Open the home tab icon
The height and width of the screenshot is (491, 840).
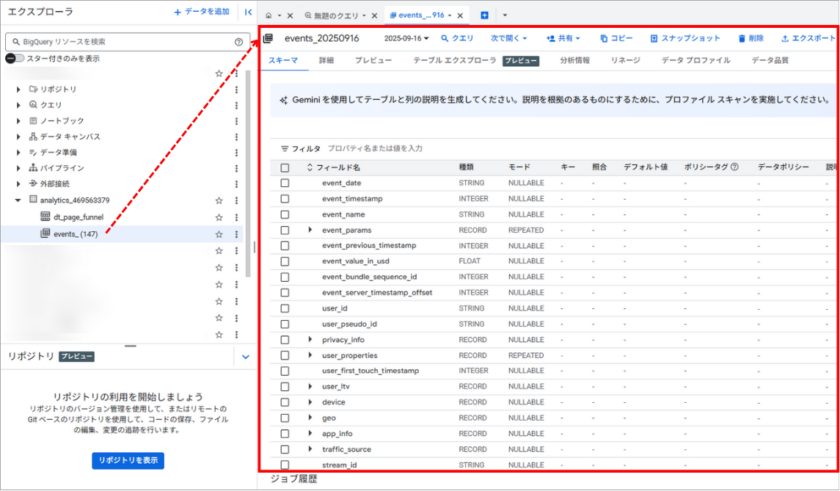point(268,16)
